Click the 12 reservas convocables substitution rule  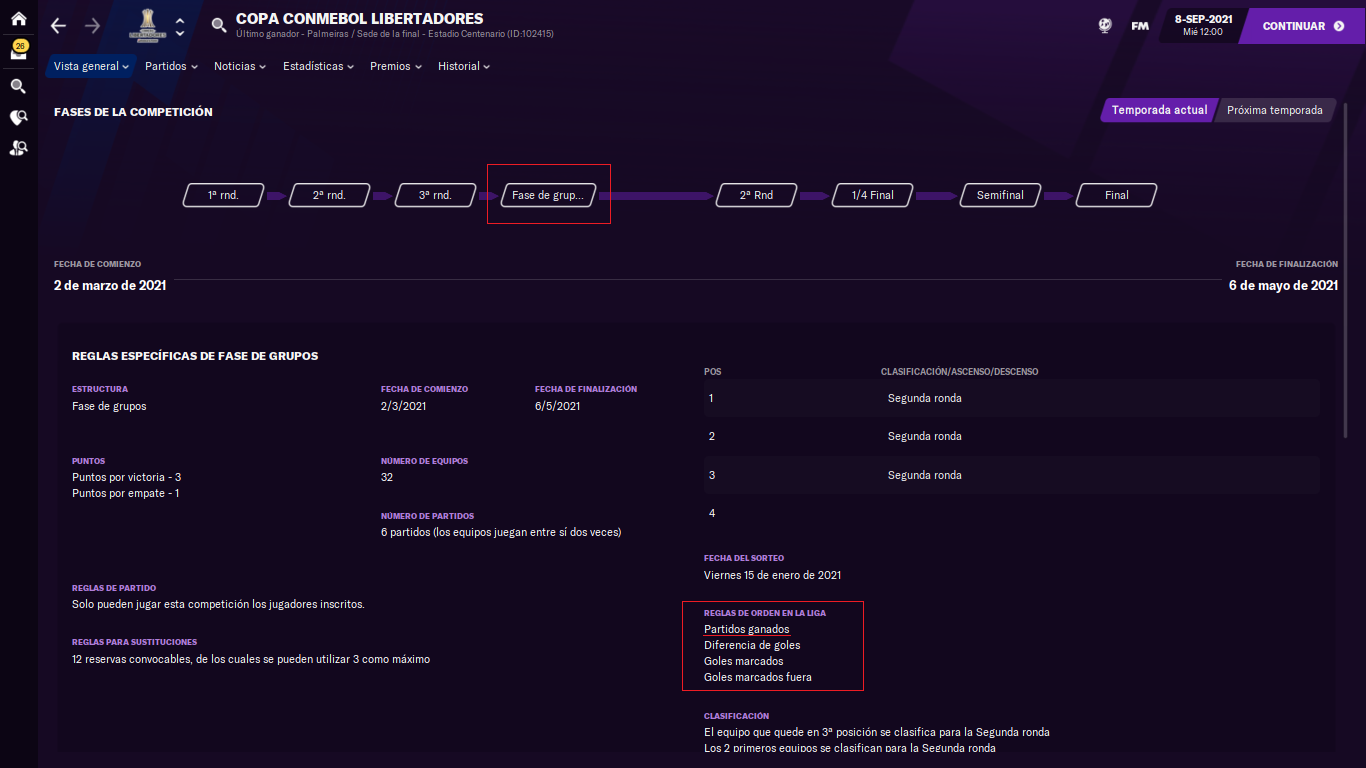tap(251, 659)
